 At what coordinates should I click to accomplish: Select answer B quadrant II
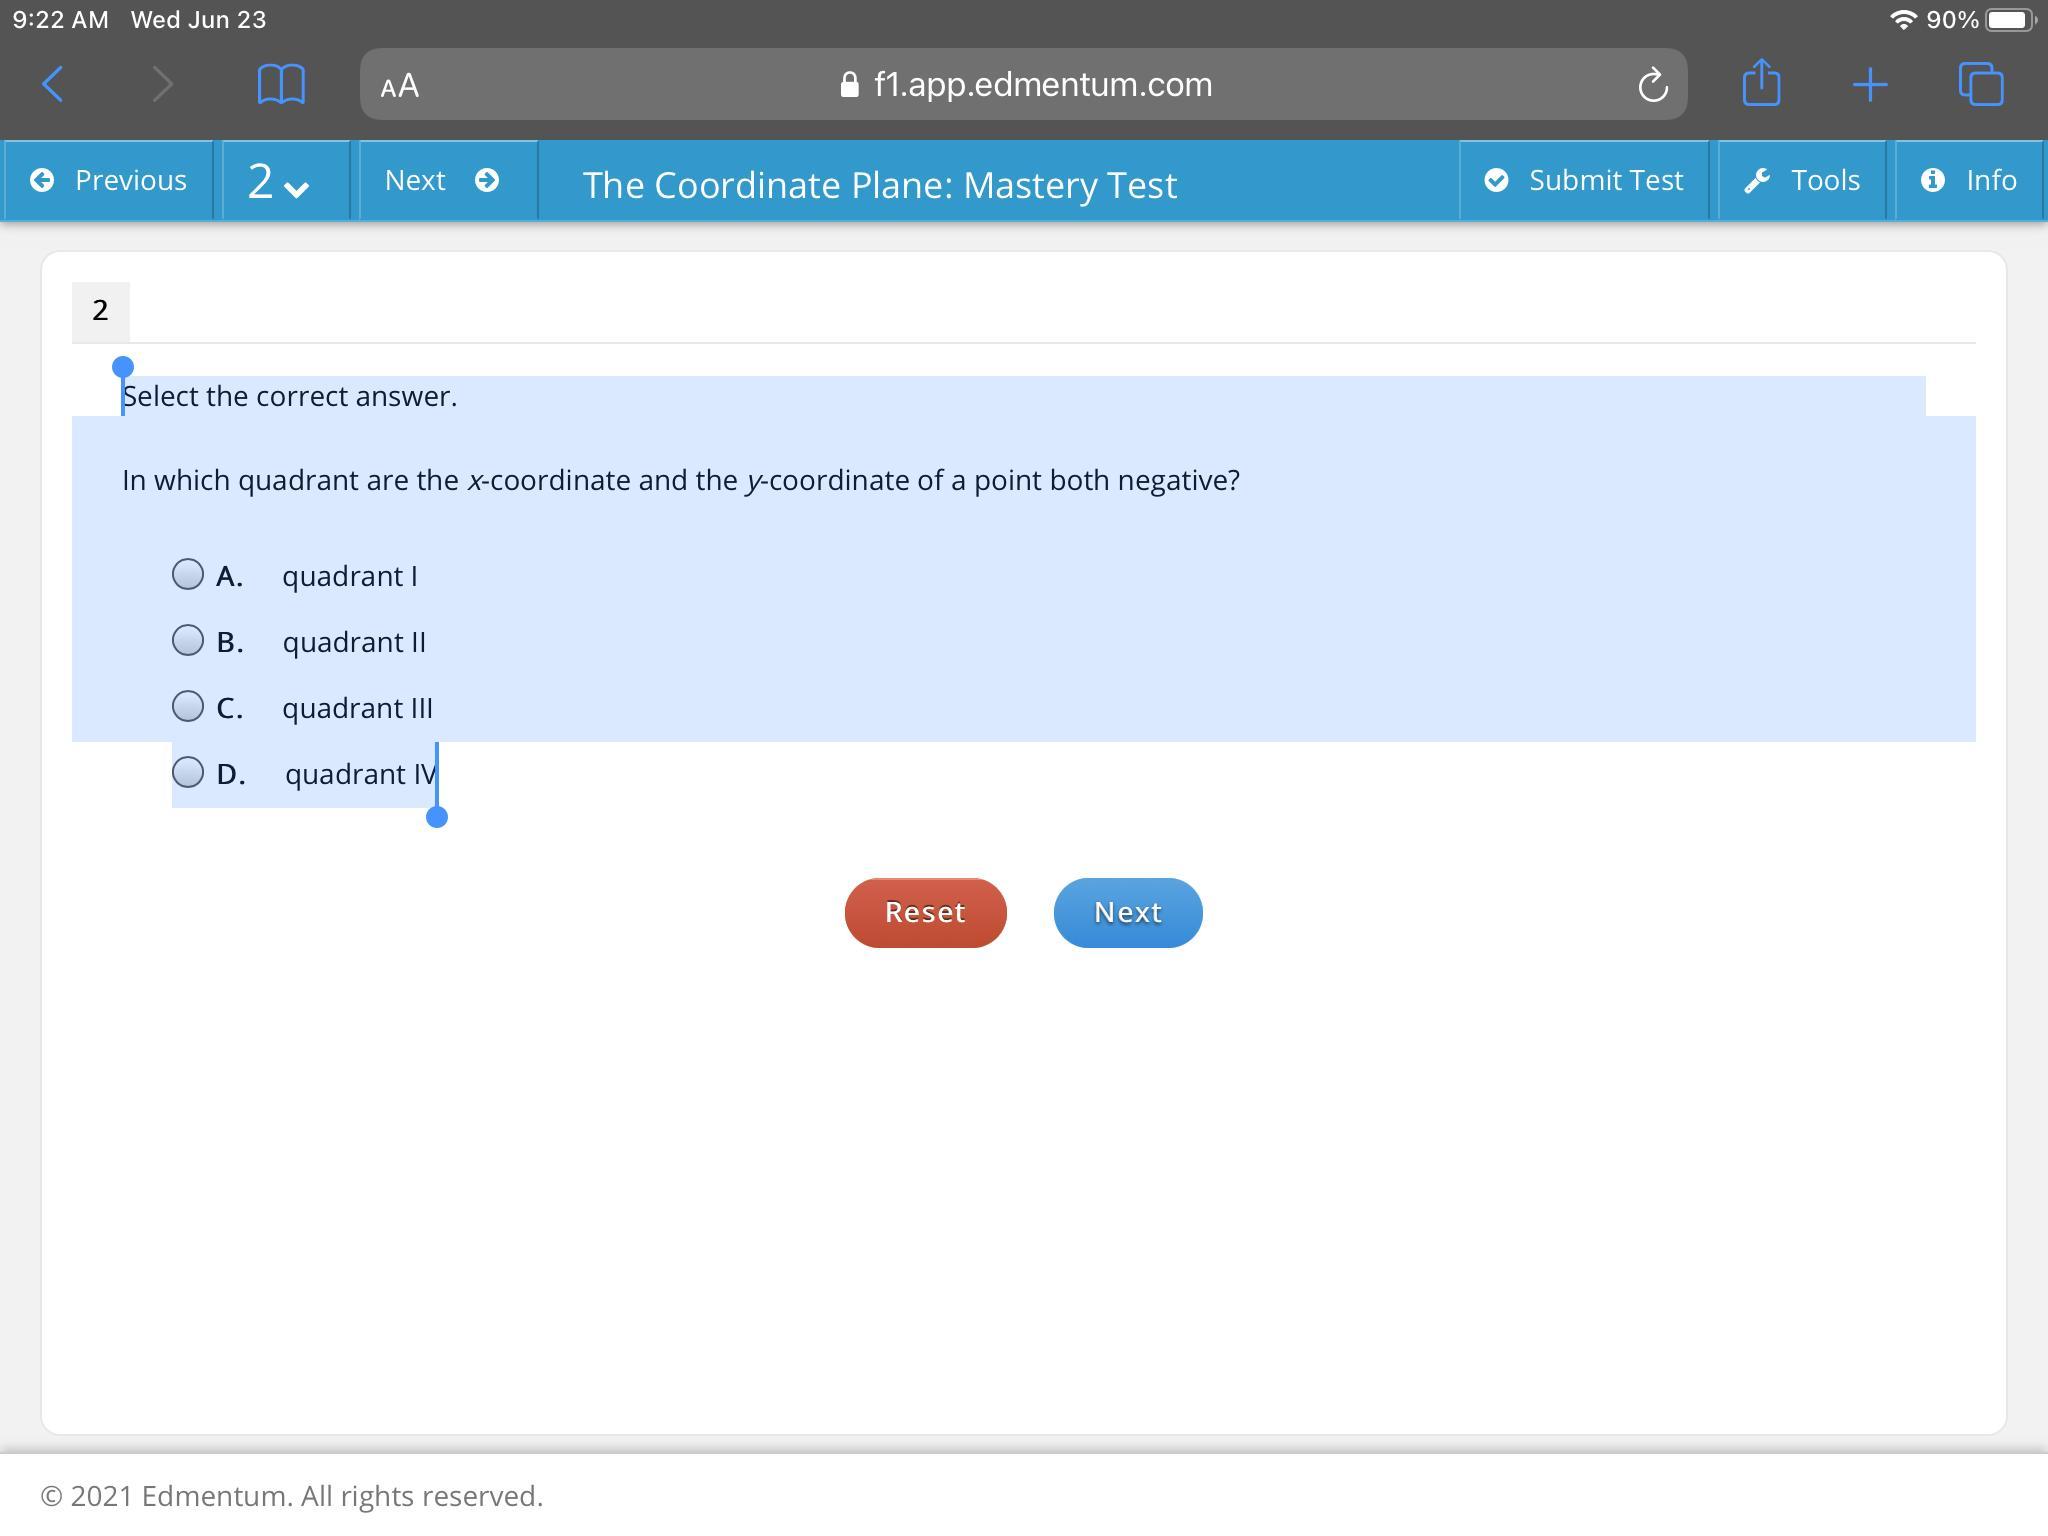click(188, 640)
